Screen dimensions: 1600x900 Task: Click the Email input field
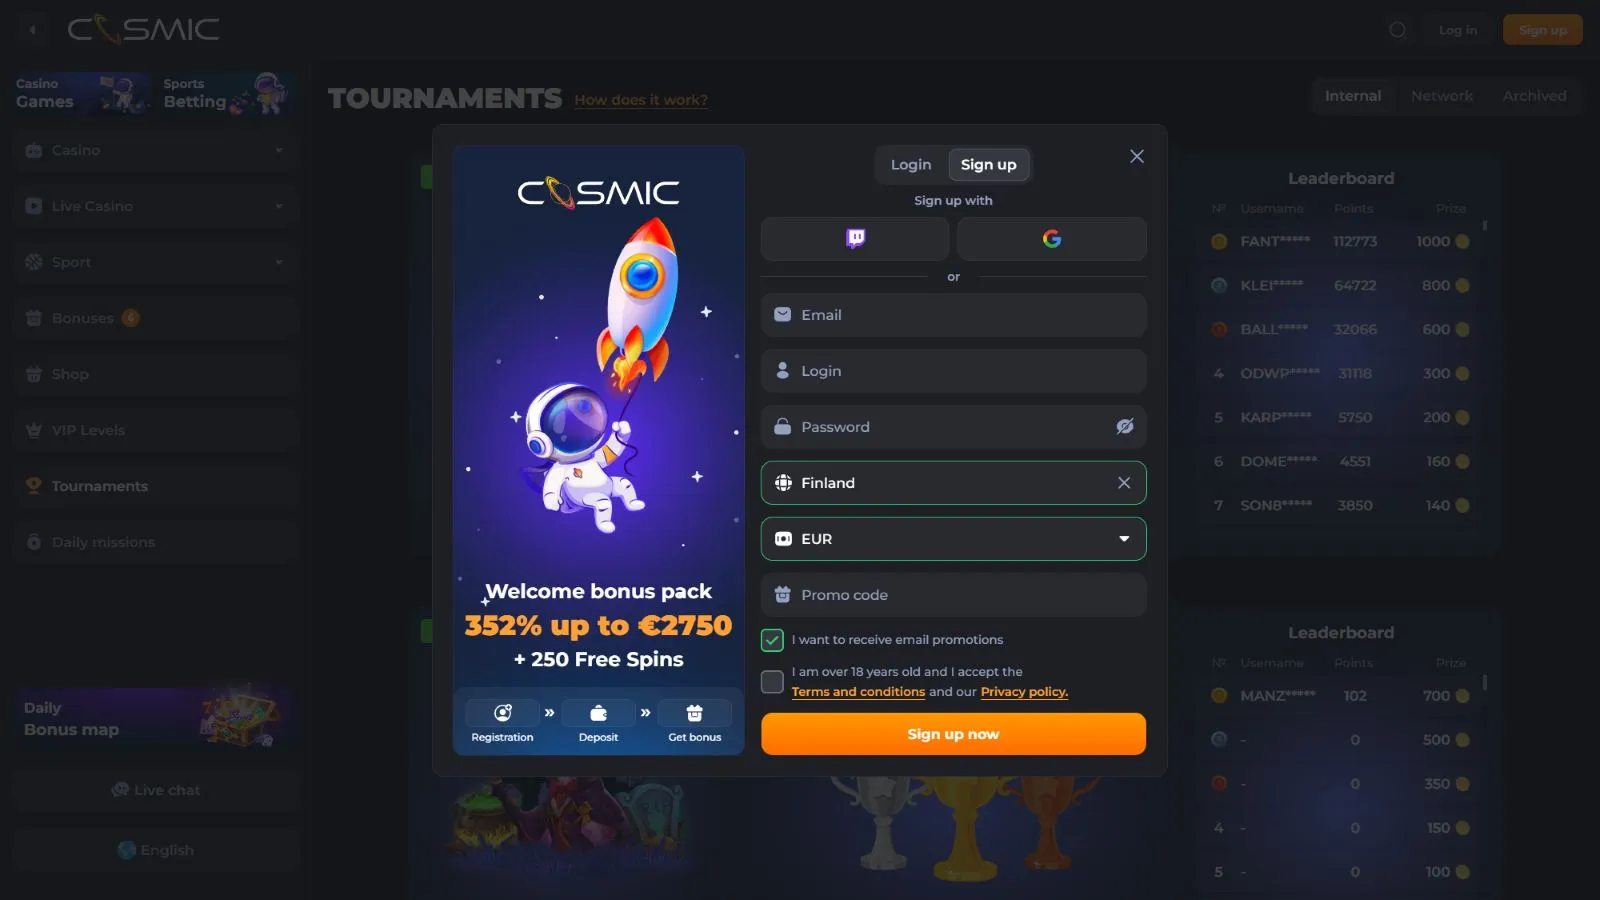click(953, 315)
